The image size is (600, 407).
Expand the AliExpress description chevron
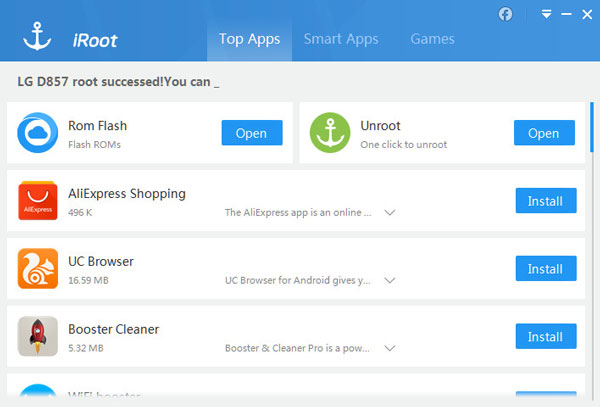390,213
